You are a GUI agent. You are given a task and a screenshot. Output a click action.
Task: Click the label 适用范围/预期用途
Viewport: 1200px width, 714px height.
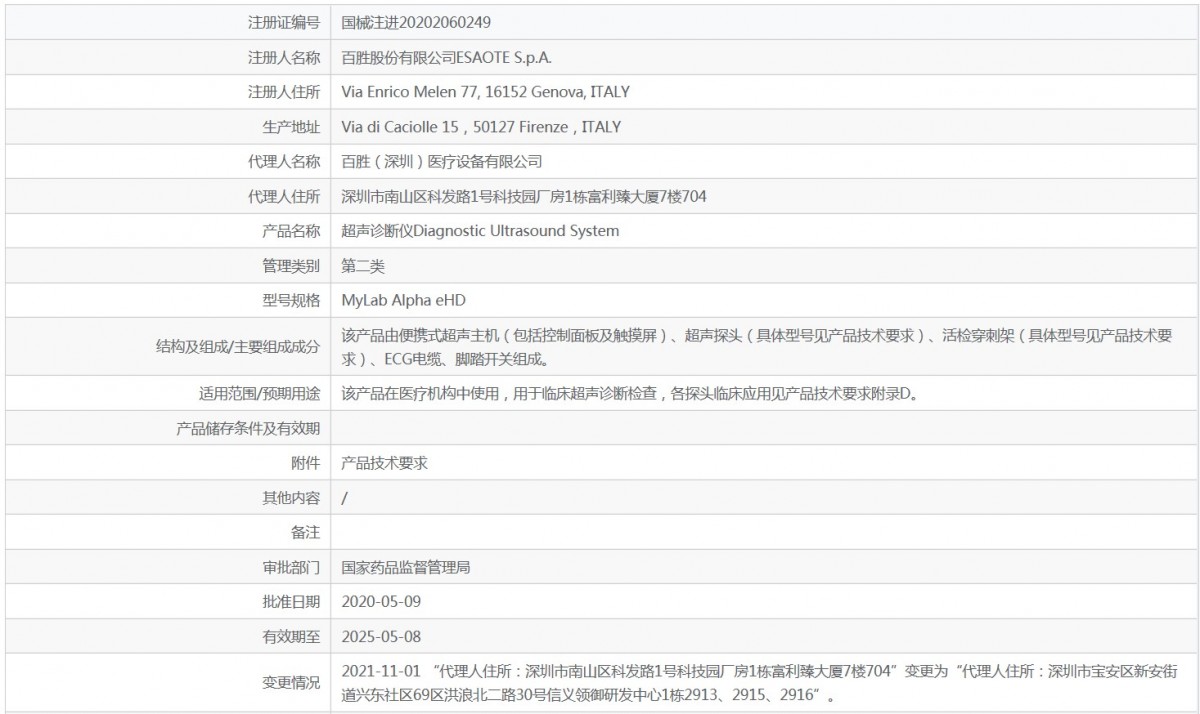[260, 393]
